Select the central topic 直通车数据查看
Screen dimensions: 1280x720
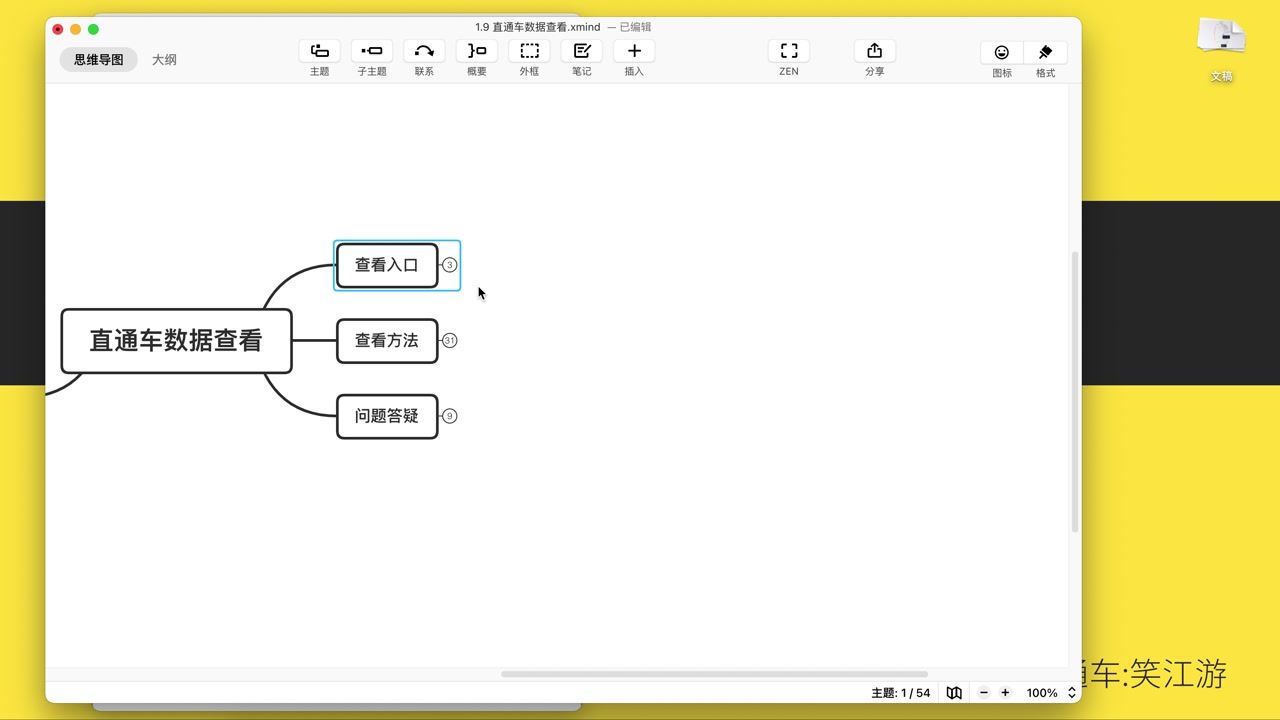[x=176, y=341]
